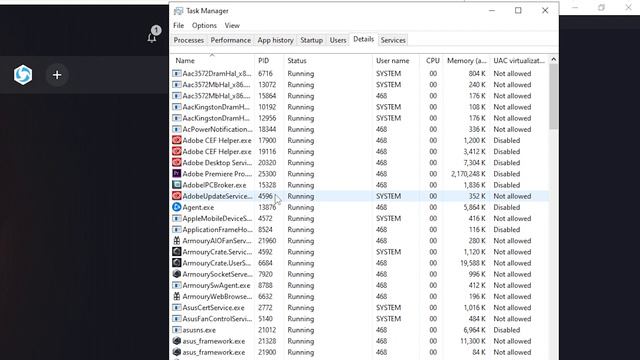640x360 pixels.
Task: Select the Details tab
Action: pyautogui.click(x=363, y=39)
